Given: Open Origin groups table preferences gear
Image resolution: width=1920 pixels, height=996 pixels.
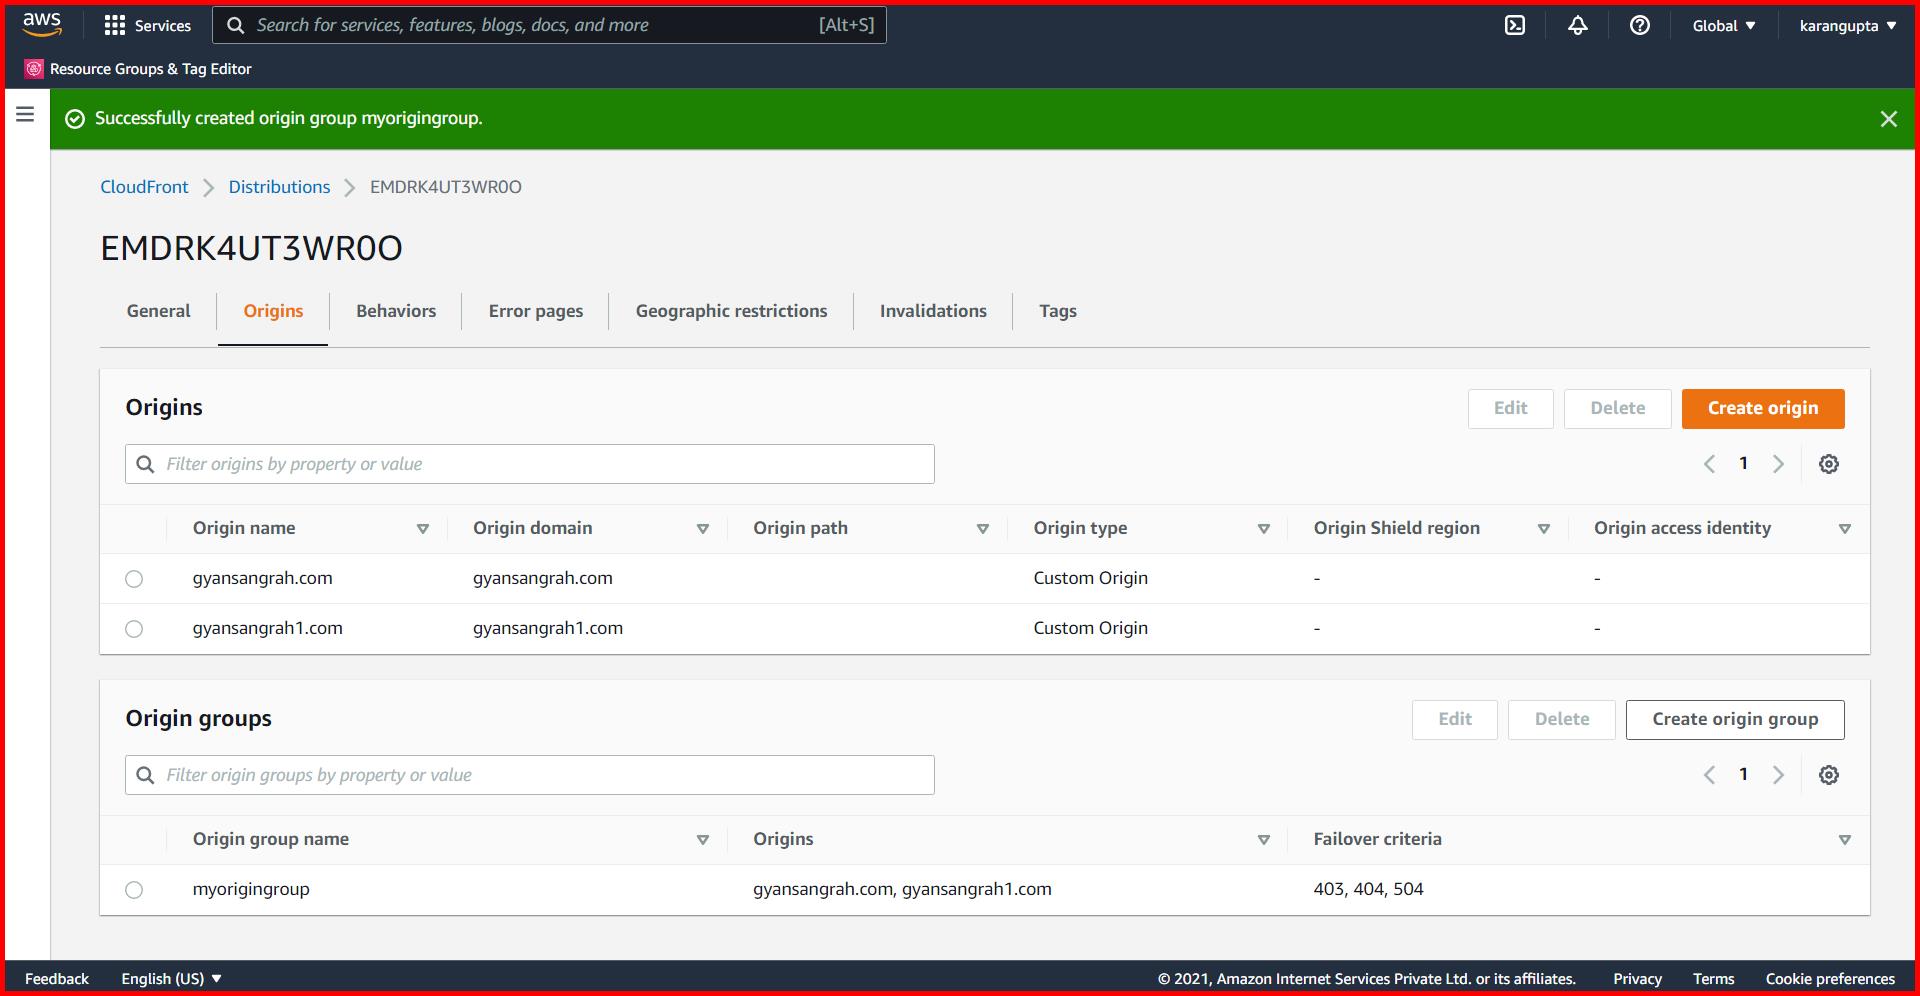Looking at the screenshot, I should 1829,774.
